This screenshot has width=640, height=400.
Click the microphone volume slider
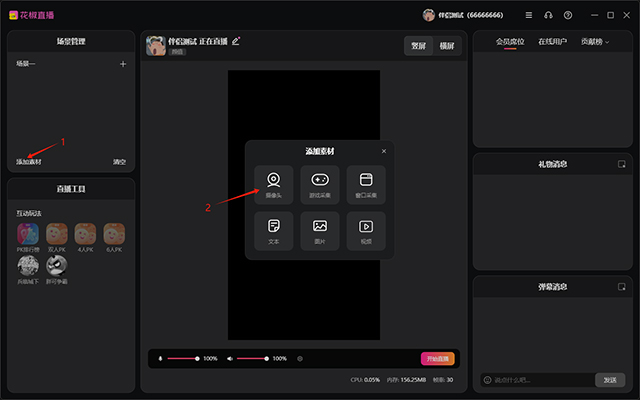click(x=182, y=358)
